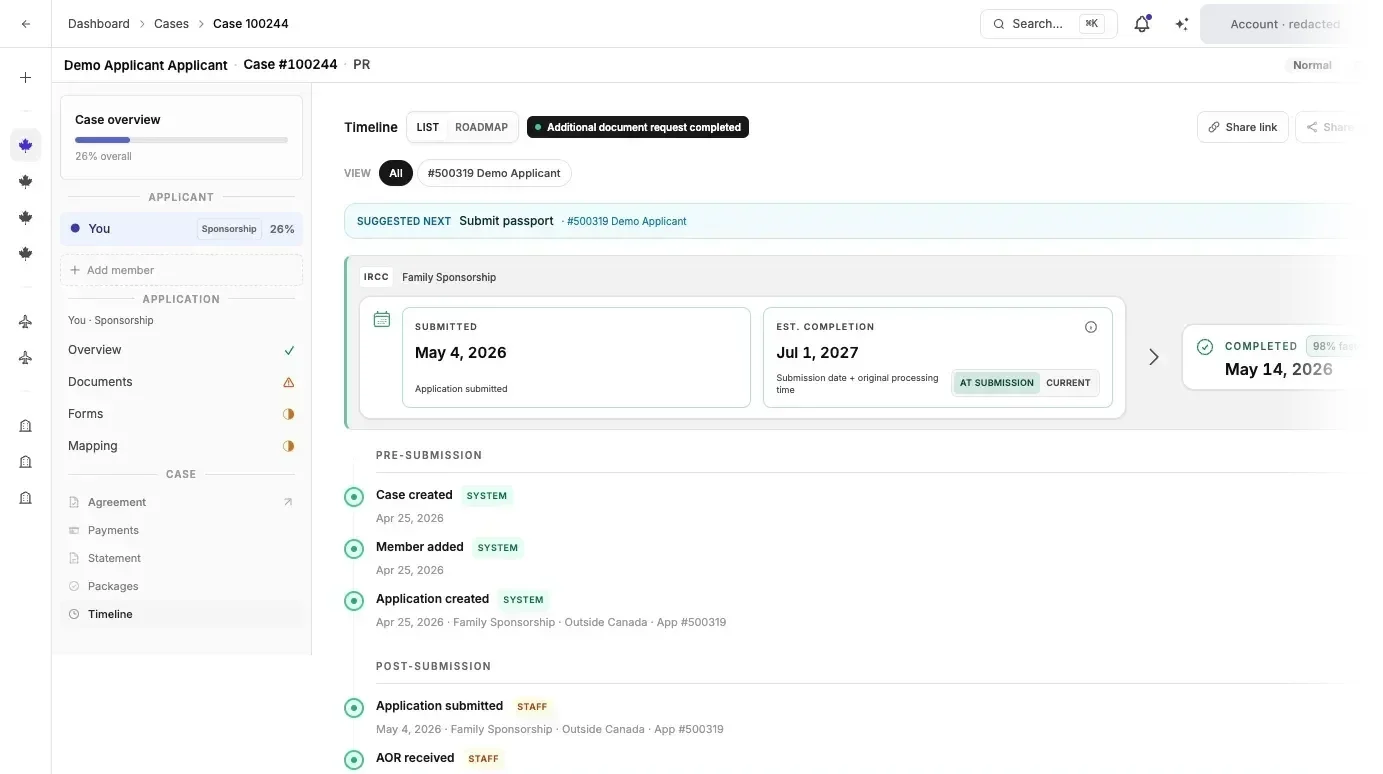Click the plus icon in the left rail

26,77
